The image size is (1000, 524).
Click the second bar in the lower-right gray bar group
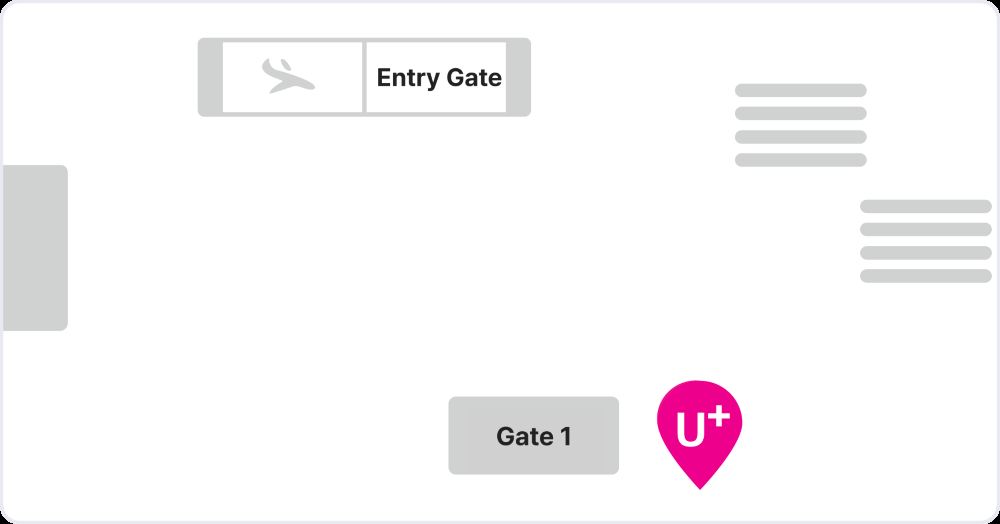(x=925, y=229)
